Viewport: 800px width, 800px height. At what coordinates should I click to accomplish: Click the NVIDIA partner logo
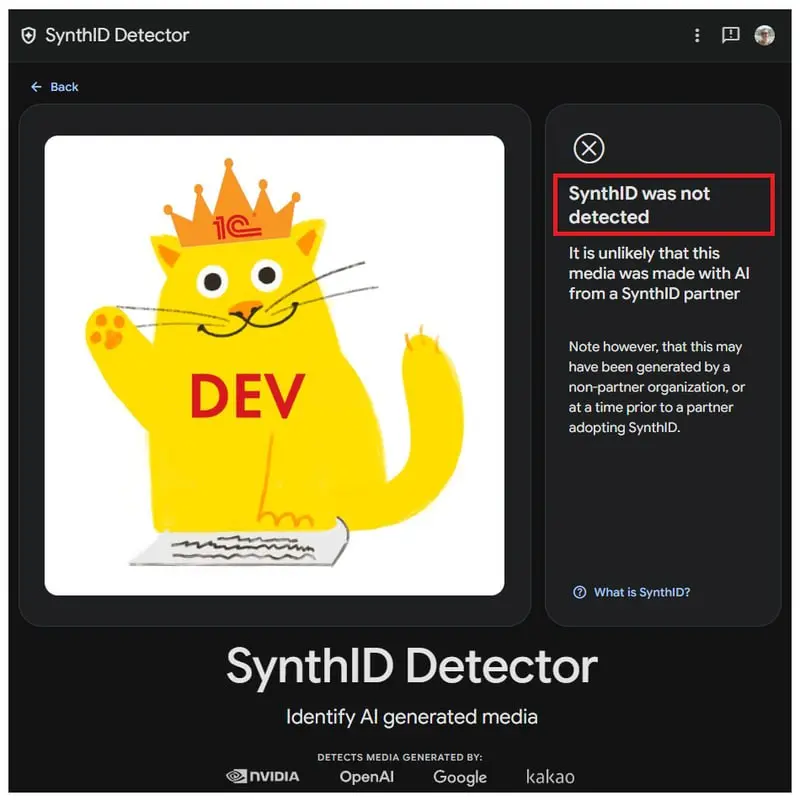click(x=263, y=777)
